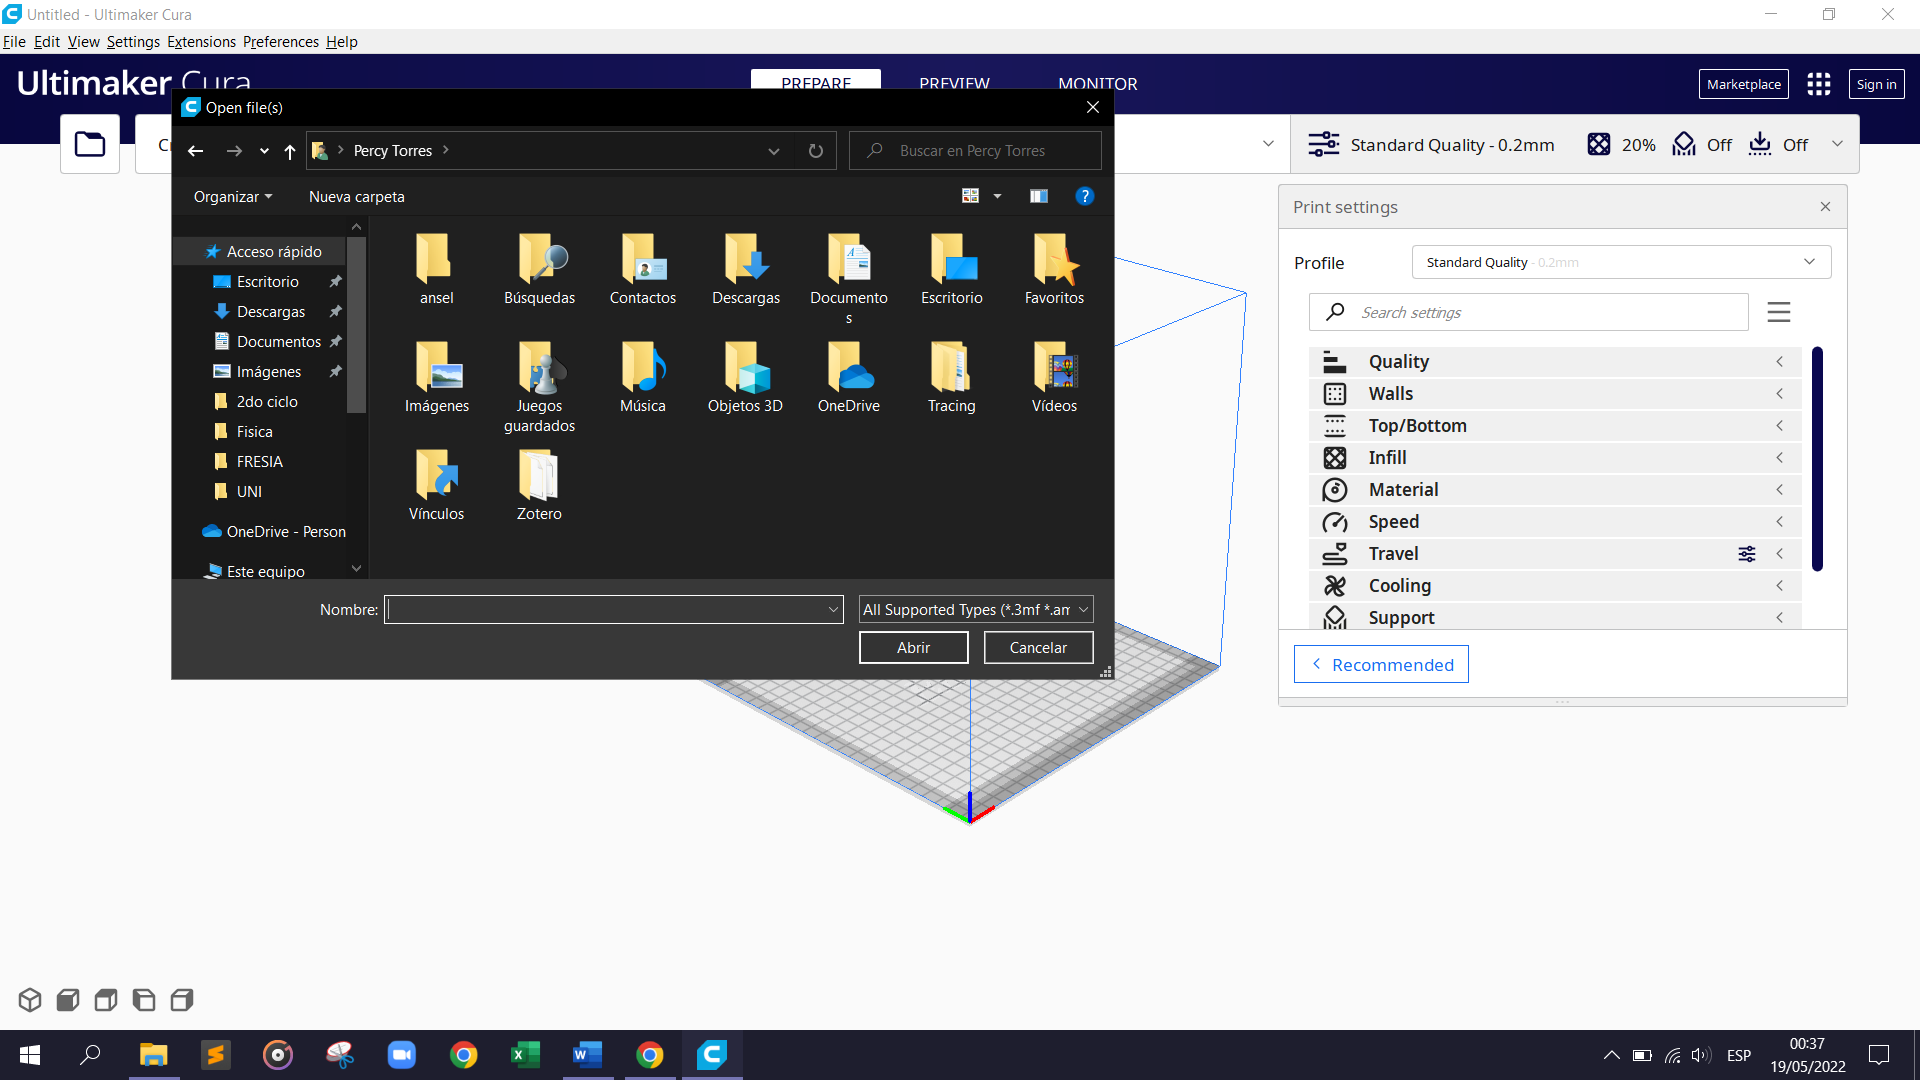Click the refresh icon in file dialog
1920x1080 pixels.
click(815, 151)
